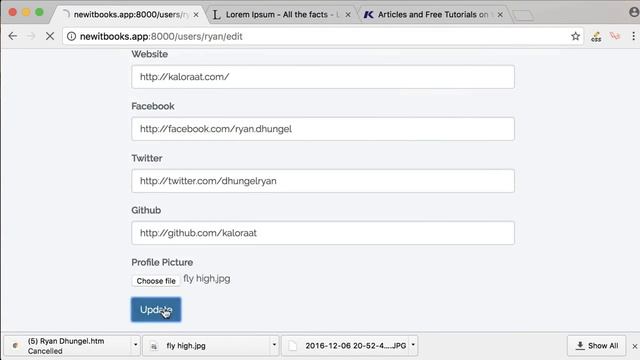
Task: View site information icon in address bar
Action: click(71, 36)
